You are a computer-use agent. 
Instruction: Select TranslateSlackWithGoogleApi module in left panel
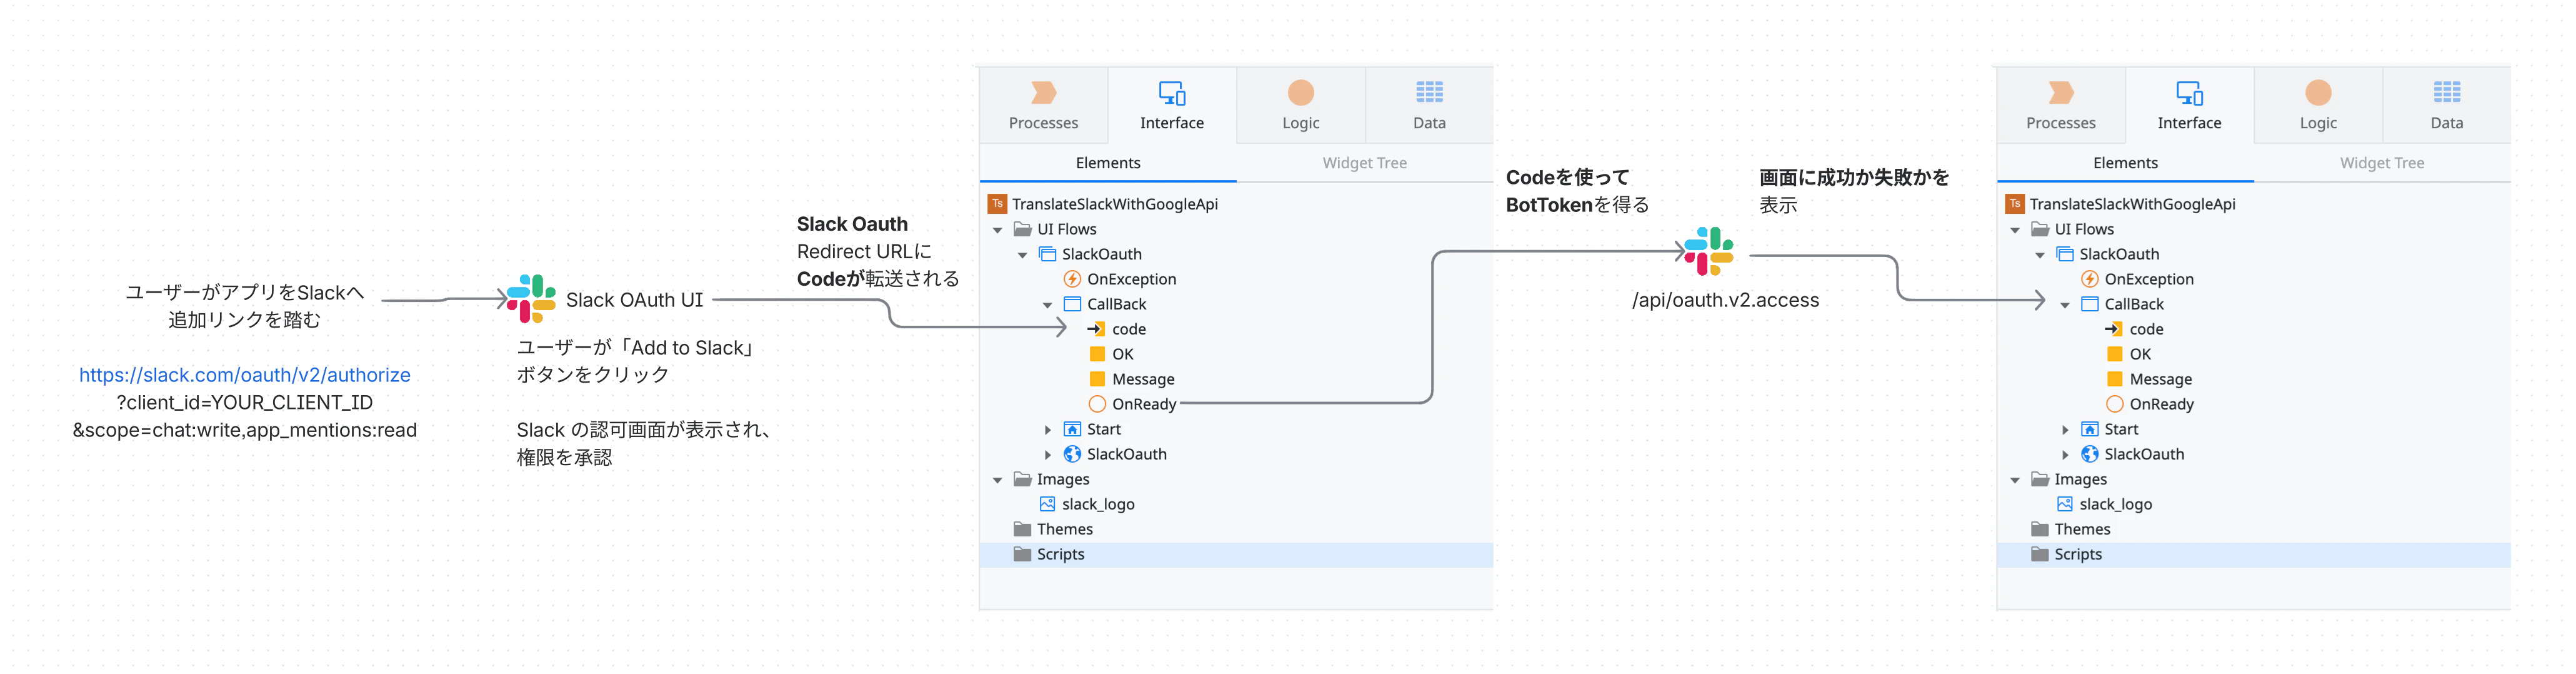(x=1114, y=204)
